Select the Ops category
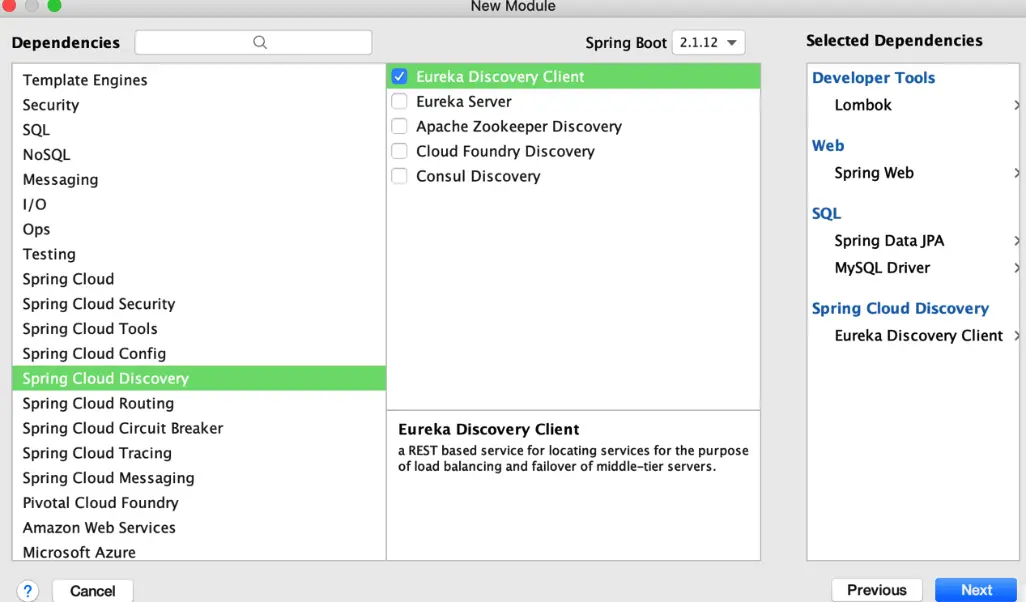Image resolution: width=1026 pixels, height=602 pixels. tap(199, 229)
